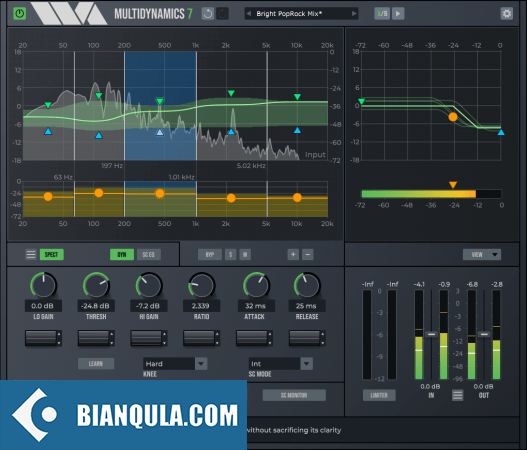Remove a band with minus button
The width and height of the screenshot is (527, 450).
coord(308,254)
